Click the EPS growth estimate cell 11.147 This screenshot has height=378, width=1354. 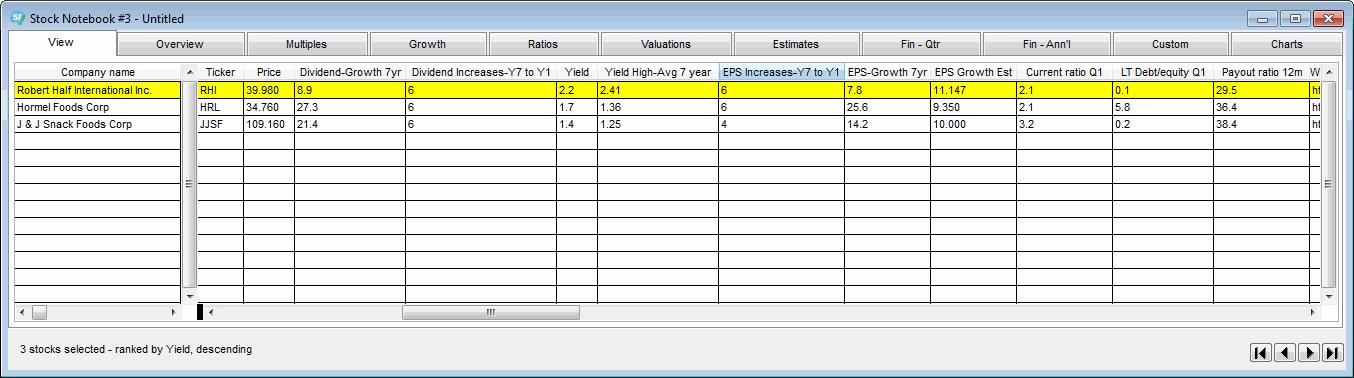(973, 90)
